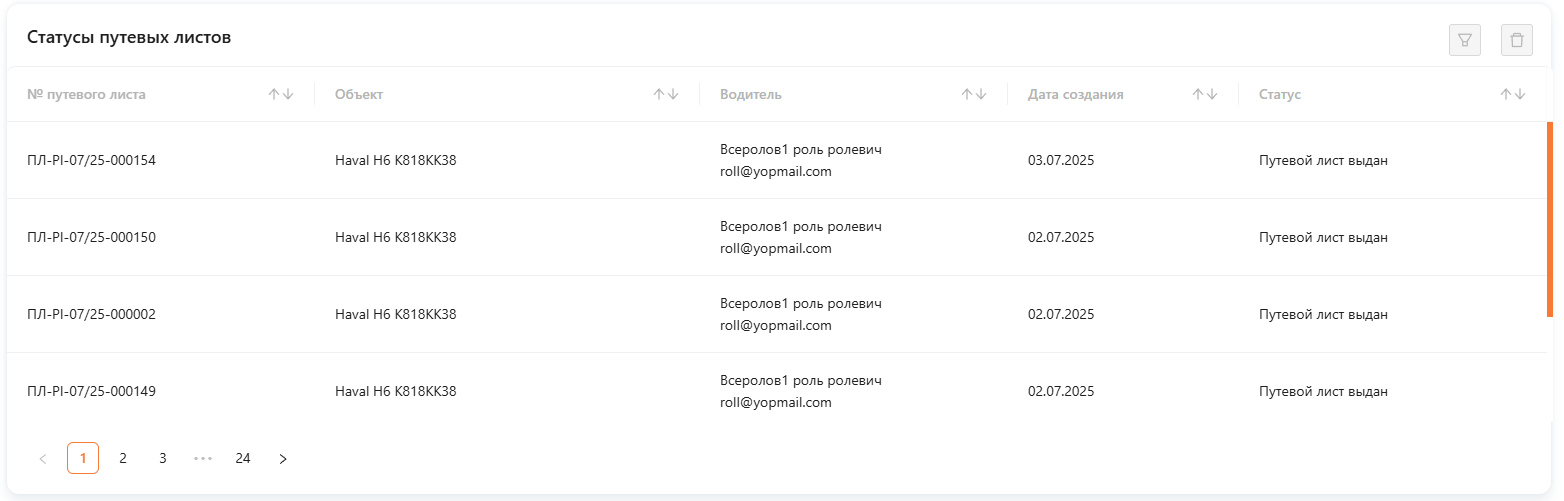
Task: Select waybill ПЛ-PI-07/25-000150 row
Action: click(777, 237)
